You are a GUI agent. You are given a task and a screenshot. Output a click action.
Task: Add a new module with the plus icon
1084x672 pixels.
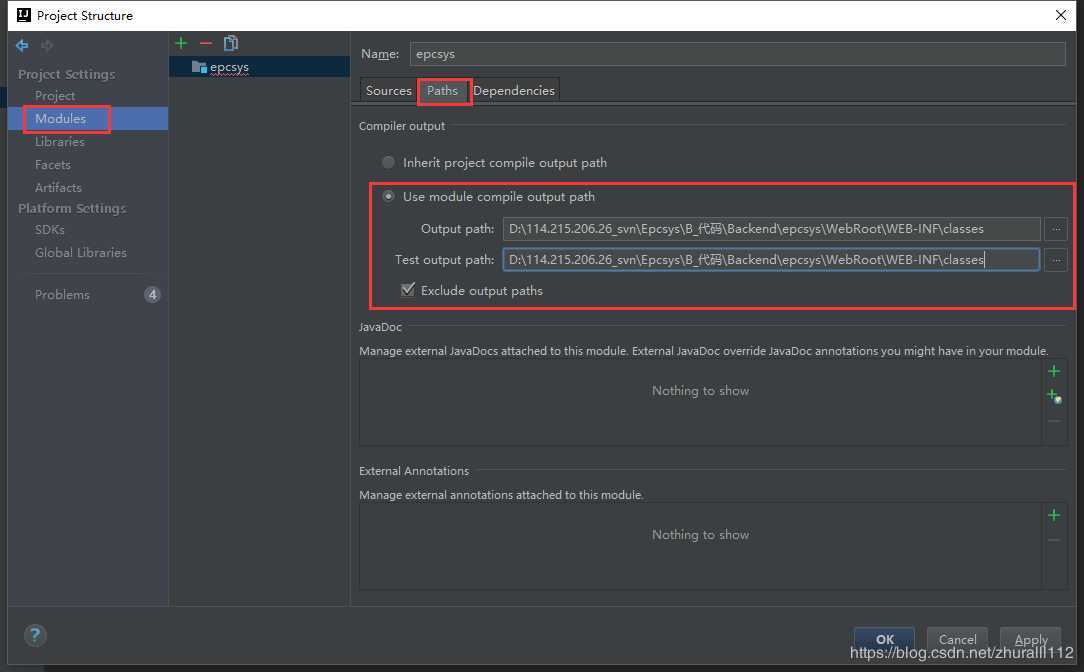(x=181, y=43)
